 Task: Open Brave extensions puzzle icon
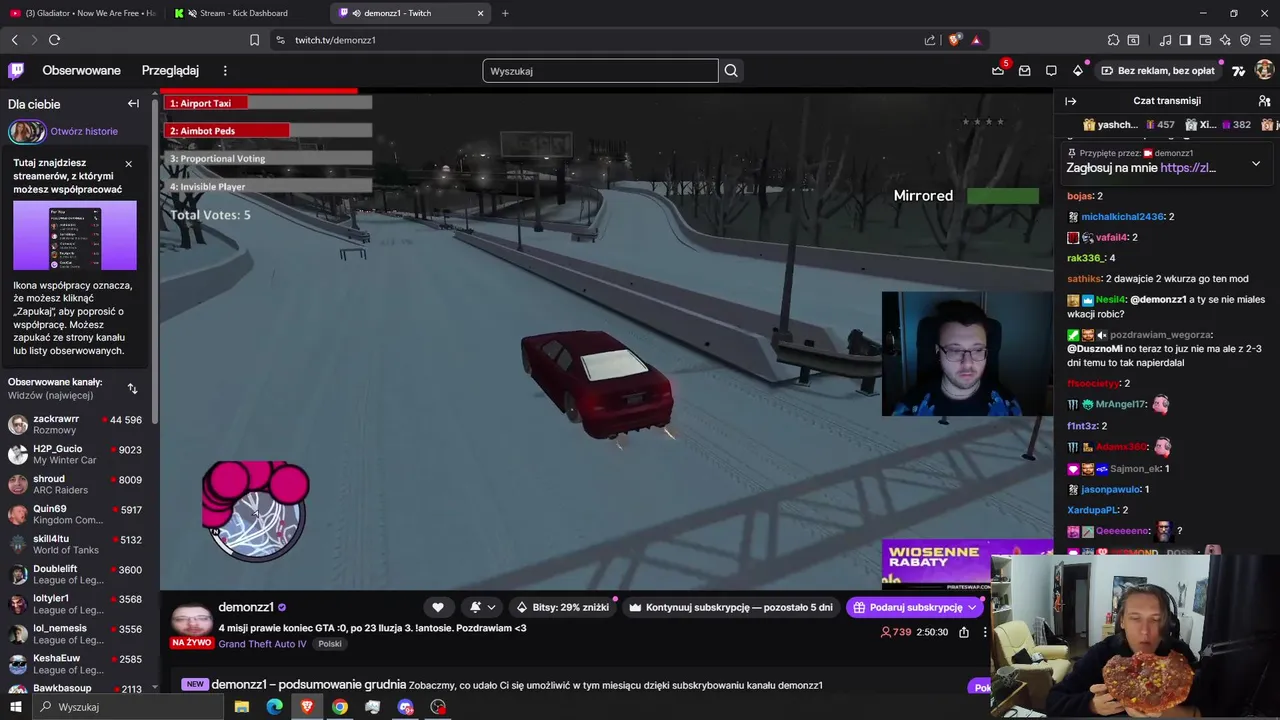point(1113,40)
